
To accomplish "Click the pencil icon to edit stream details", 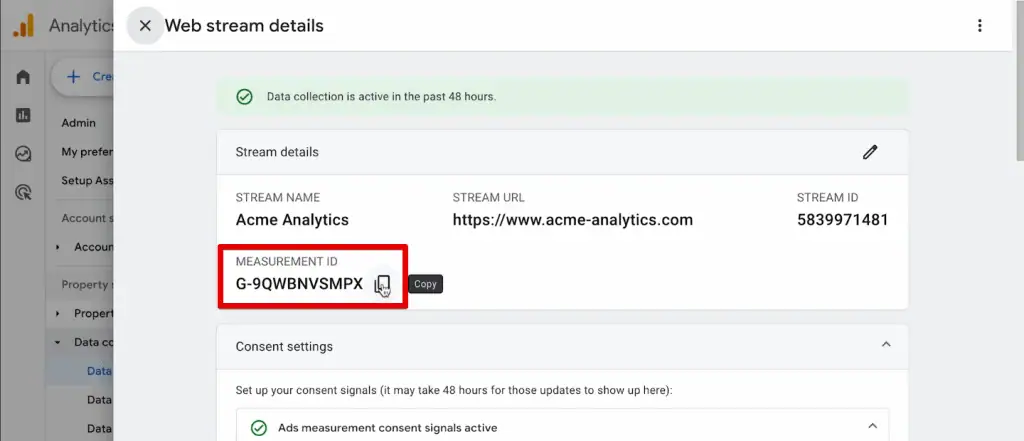I will tap(870, 152).
